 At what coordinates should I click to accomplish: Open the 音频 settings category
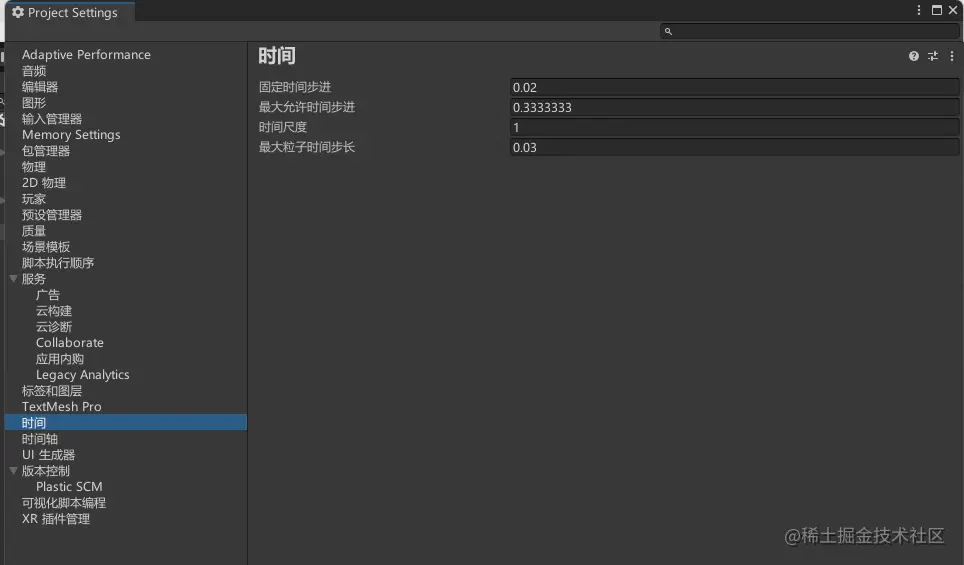tap(34, 71)
